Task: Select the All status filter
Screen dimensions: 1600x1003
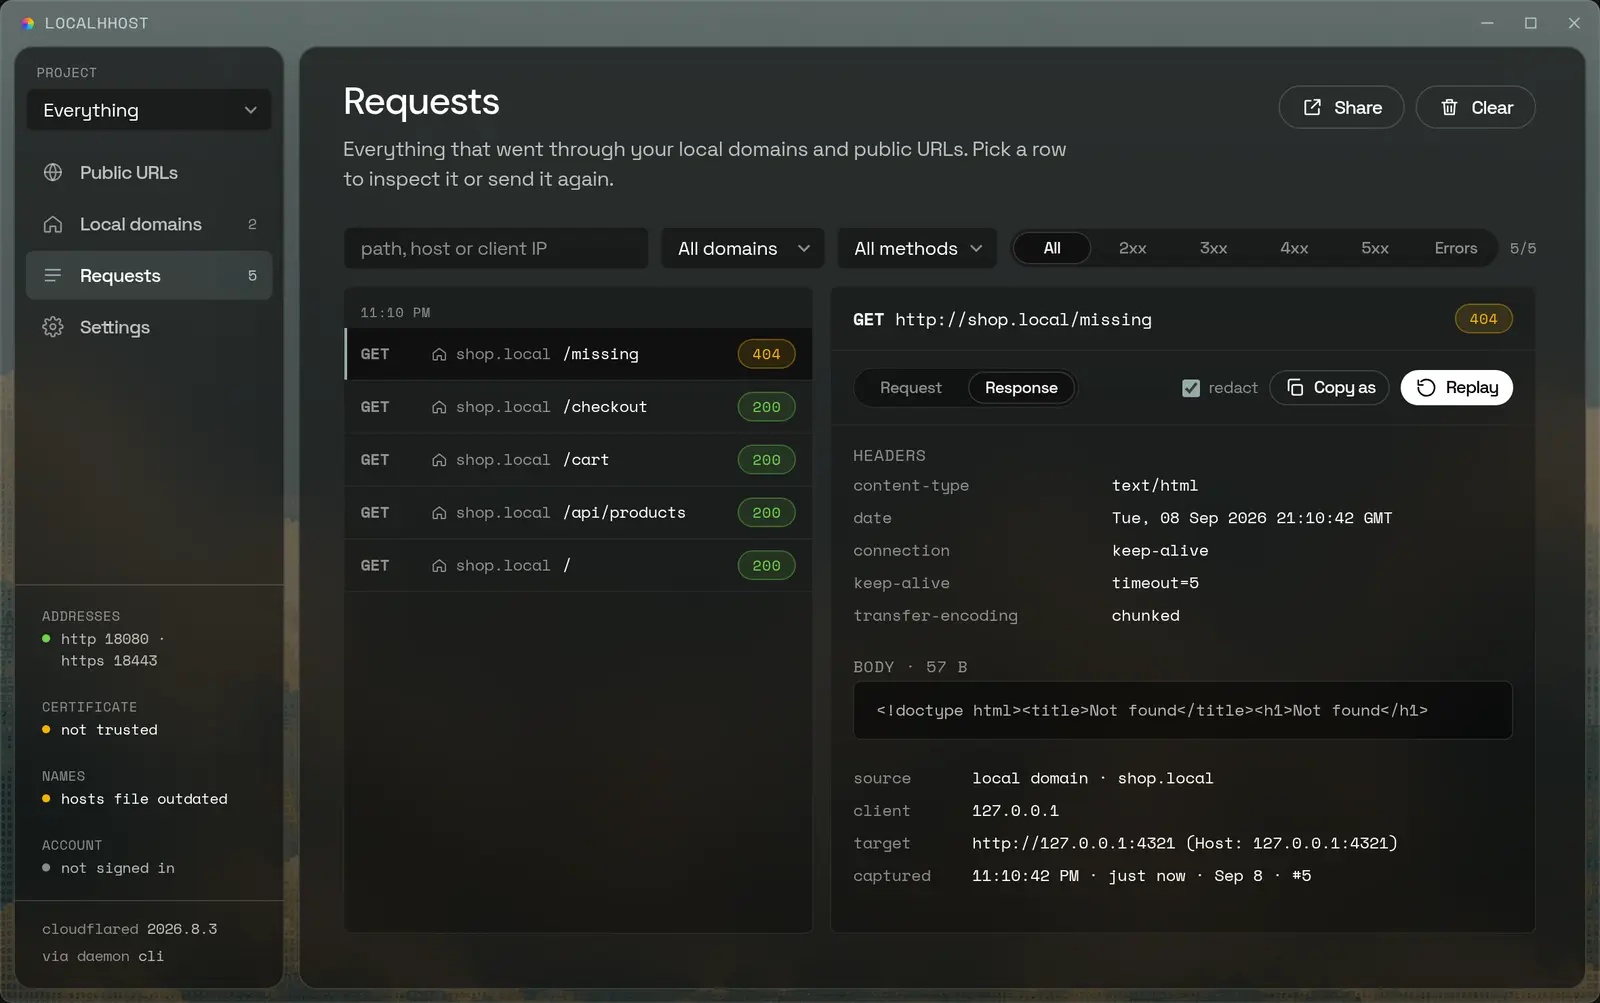Action: click(x=1052, y=248)
